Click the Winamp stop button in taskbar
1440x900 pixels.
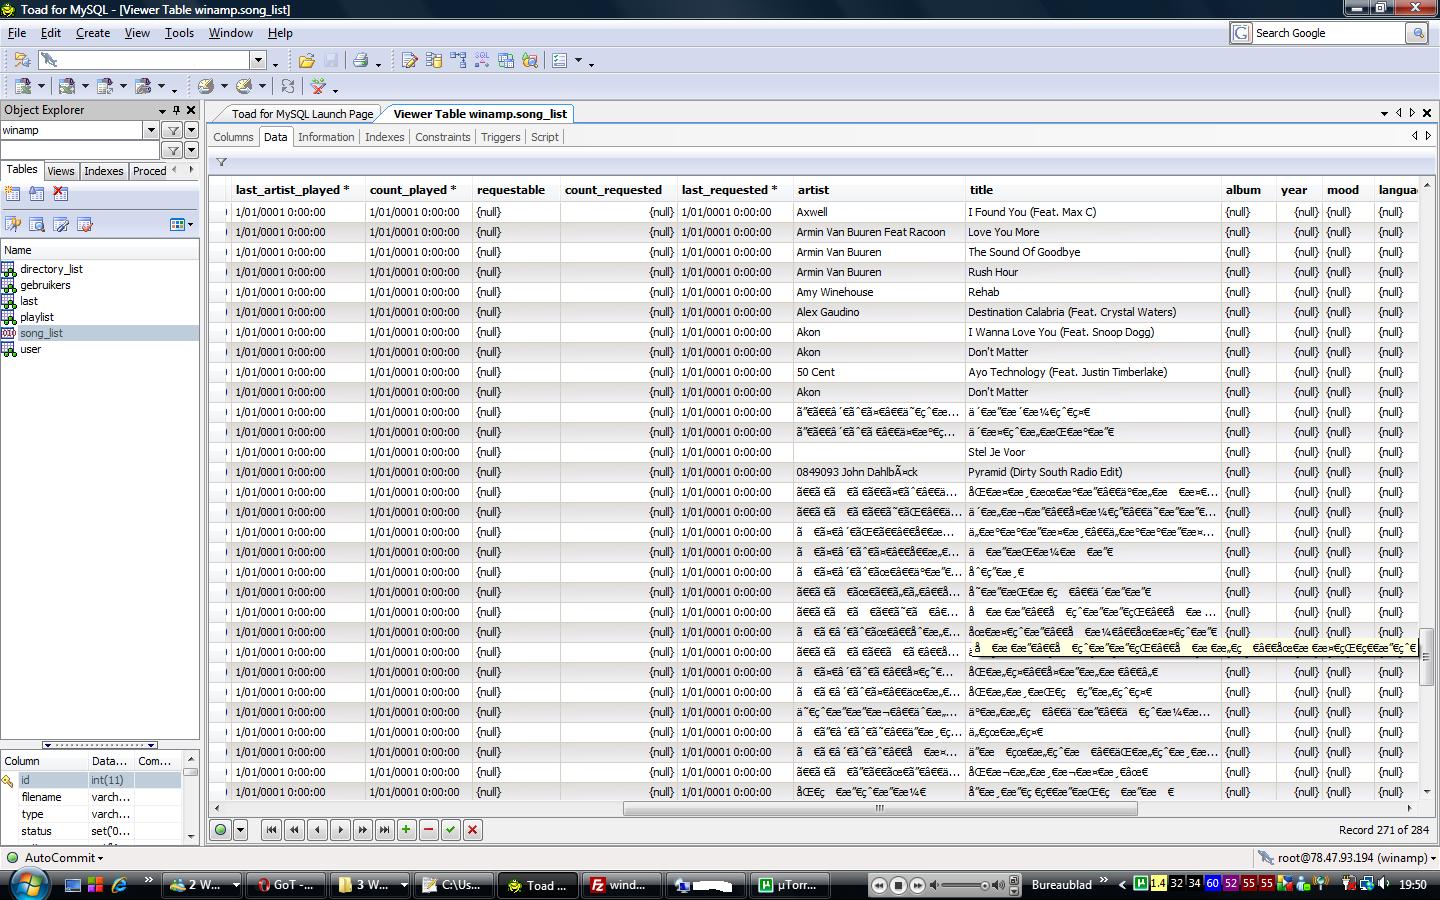click(898, 885)
